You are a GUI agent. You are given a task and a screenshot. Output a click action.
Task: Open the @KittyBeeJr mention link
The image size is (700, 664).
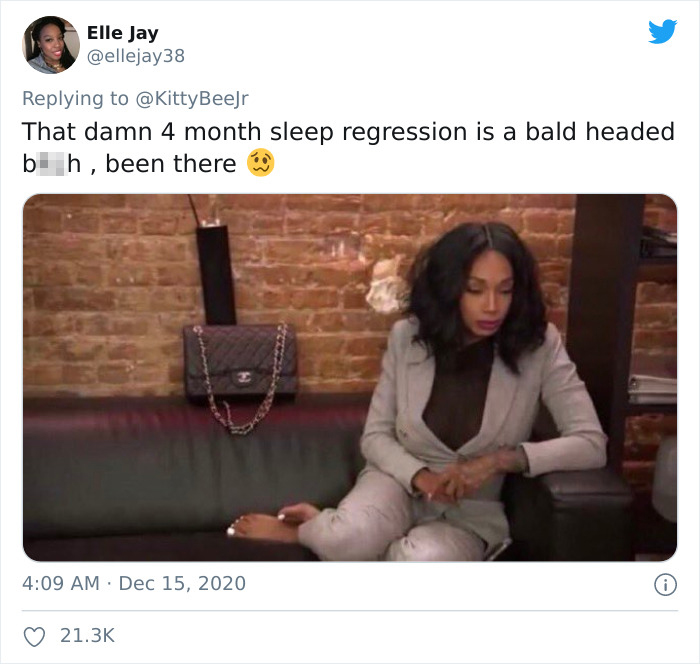(x=192, y=99)
